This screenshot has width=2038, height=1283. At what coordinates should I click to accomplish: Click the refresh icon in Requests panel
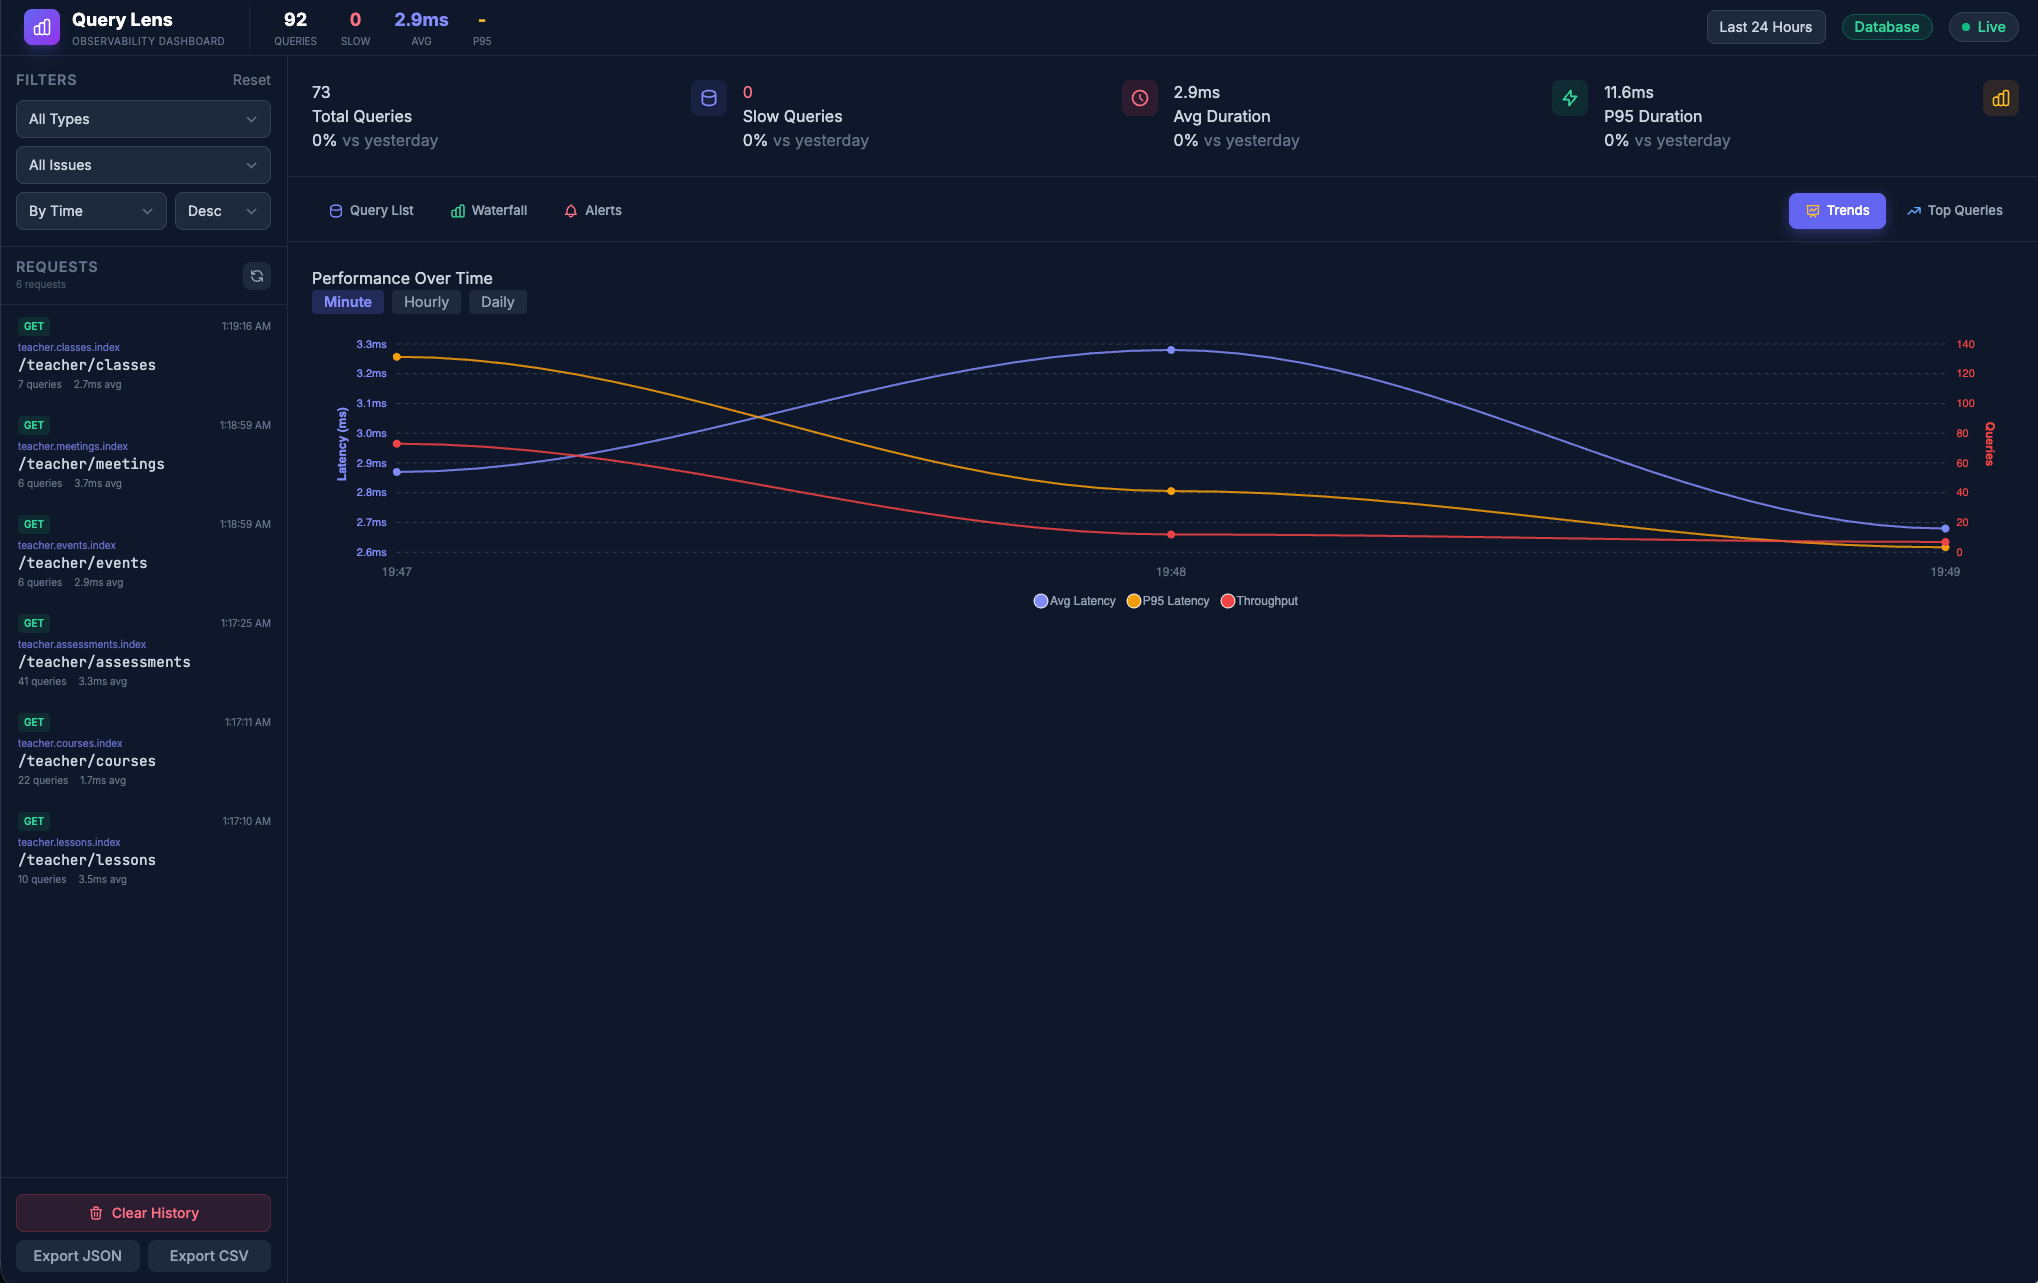(257, 276)
